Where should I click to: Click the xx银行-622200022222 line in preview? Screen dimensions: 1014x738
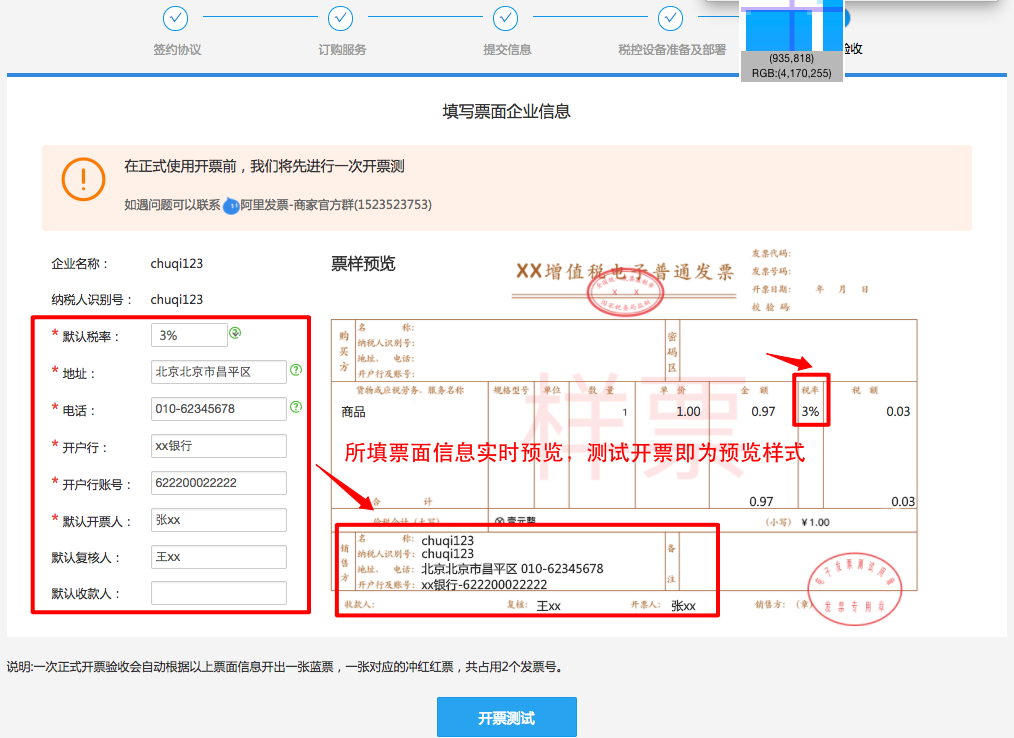[x=484, y=585]
